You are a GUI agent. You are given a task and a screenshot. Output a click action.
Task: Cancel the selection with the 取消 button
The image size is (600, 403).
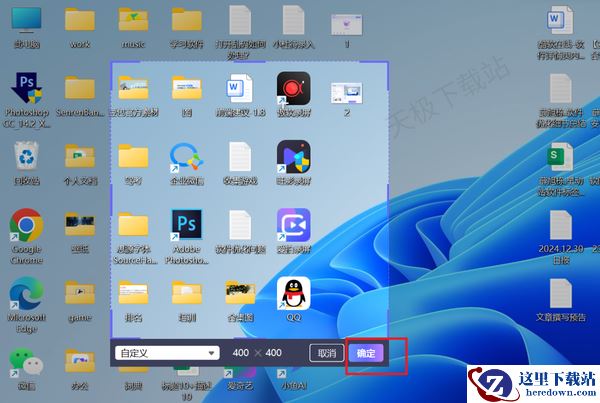326,353
